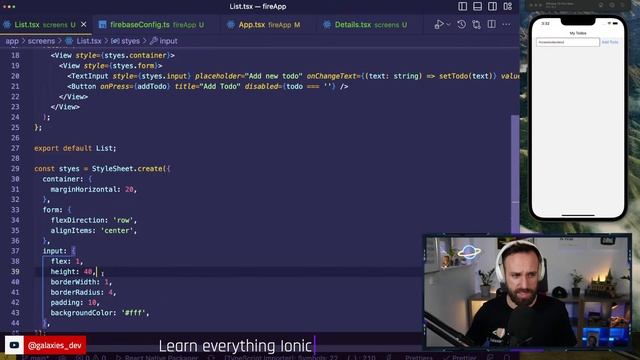Click 'borderWidth: 1,' line
The image size is (640, 360).
81,282
